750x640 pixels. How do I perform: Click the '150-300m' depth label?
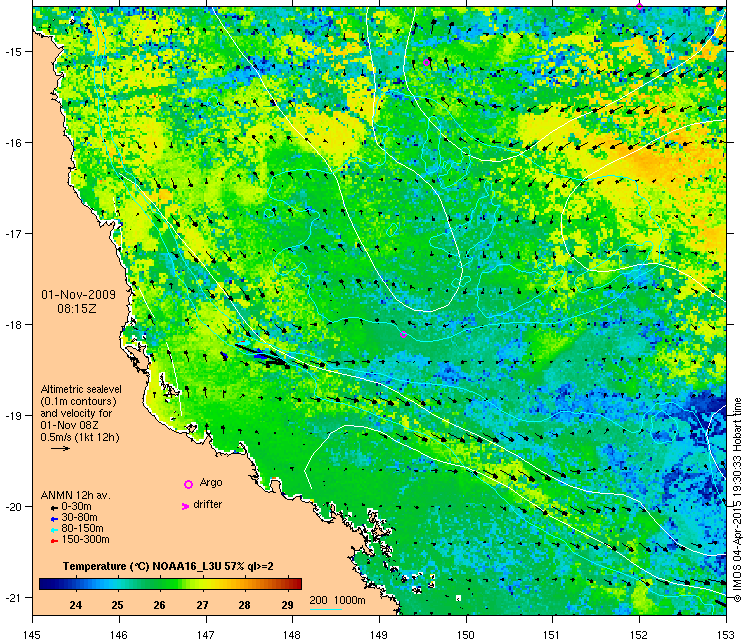85,540
